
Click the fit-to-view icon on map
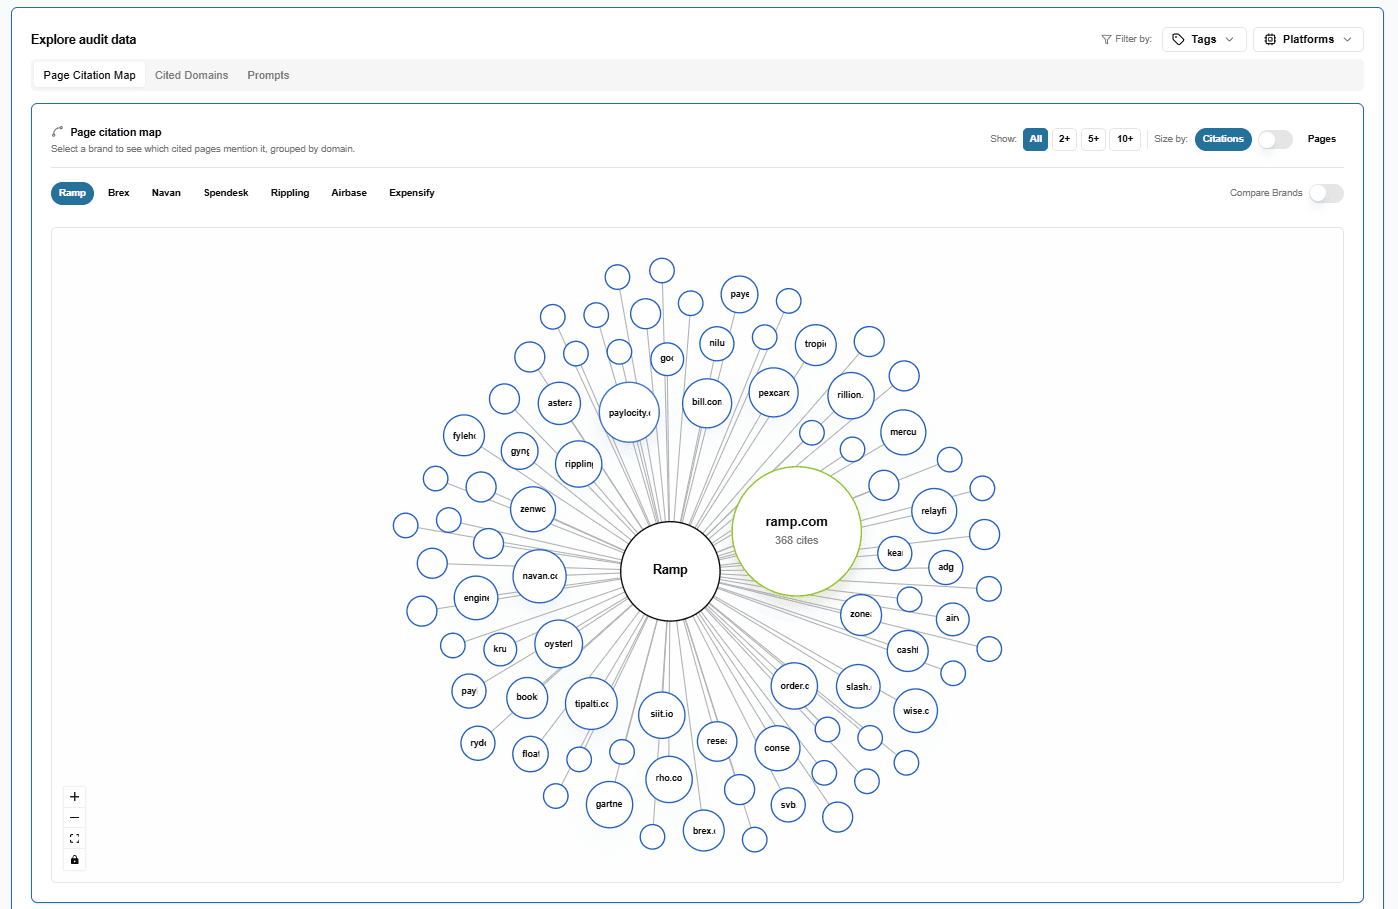[x=75, y=839]
